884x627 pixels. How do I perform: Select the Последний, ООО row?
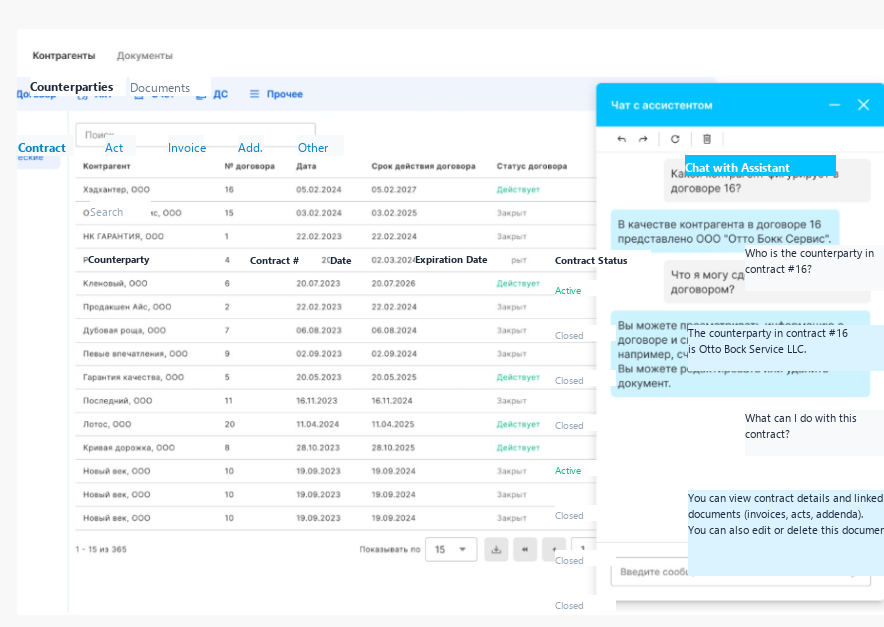[336, 401]
